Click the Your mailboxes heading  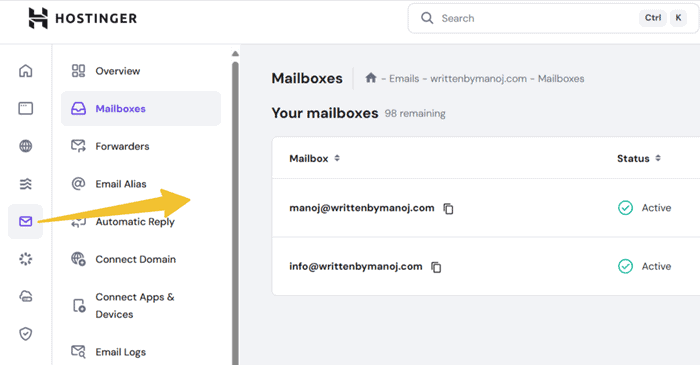[x=325, y=113]
